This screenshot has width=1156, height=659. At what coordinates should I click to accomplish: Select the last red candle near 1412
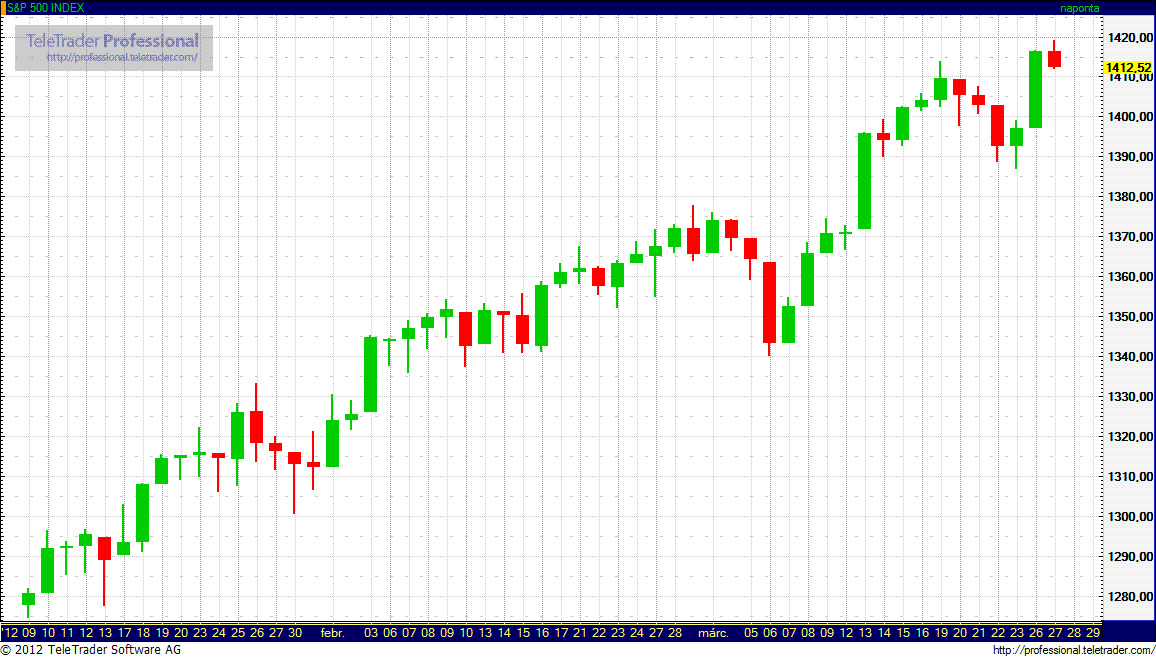(1054, 59)
